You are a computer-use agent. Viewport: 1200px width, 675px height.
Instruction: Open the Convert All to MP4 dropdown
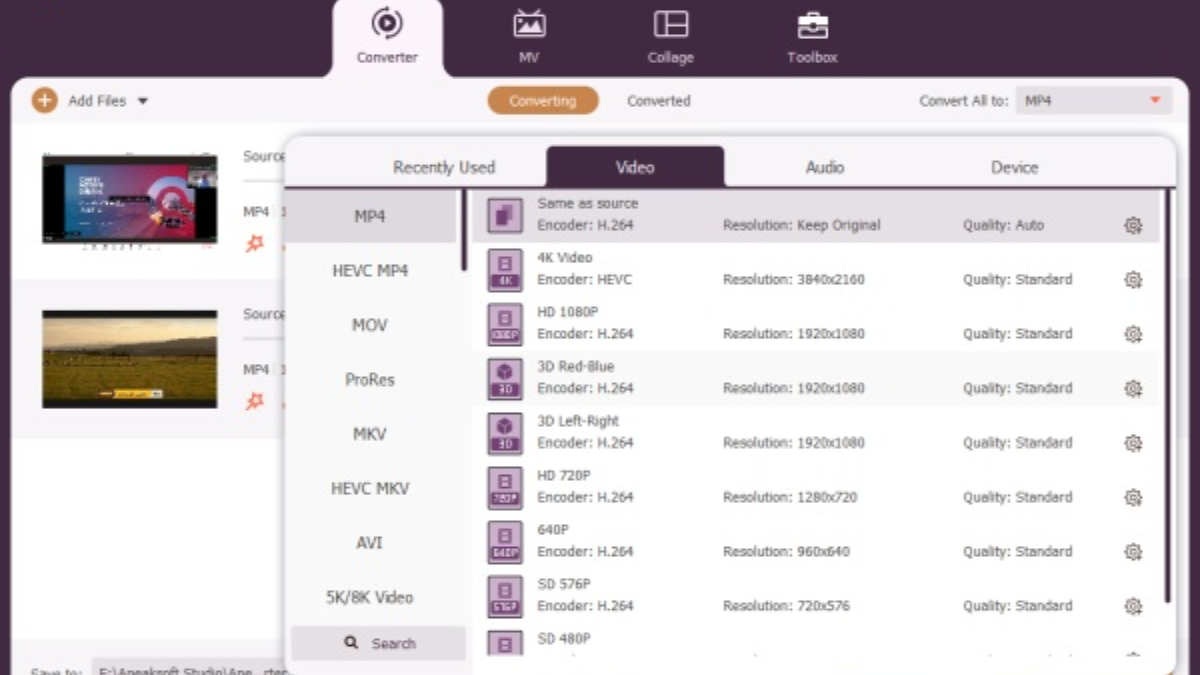coord(1094,101)
